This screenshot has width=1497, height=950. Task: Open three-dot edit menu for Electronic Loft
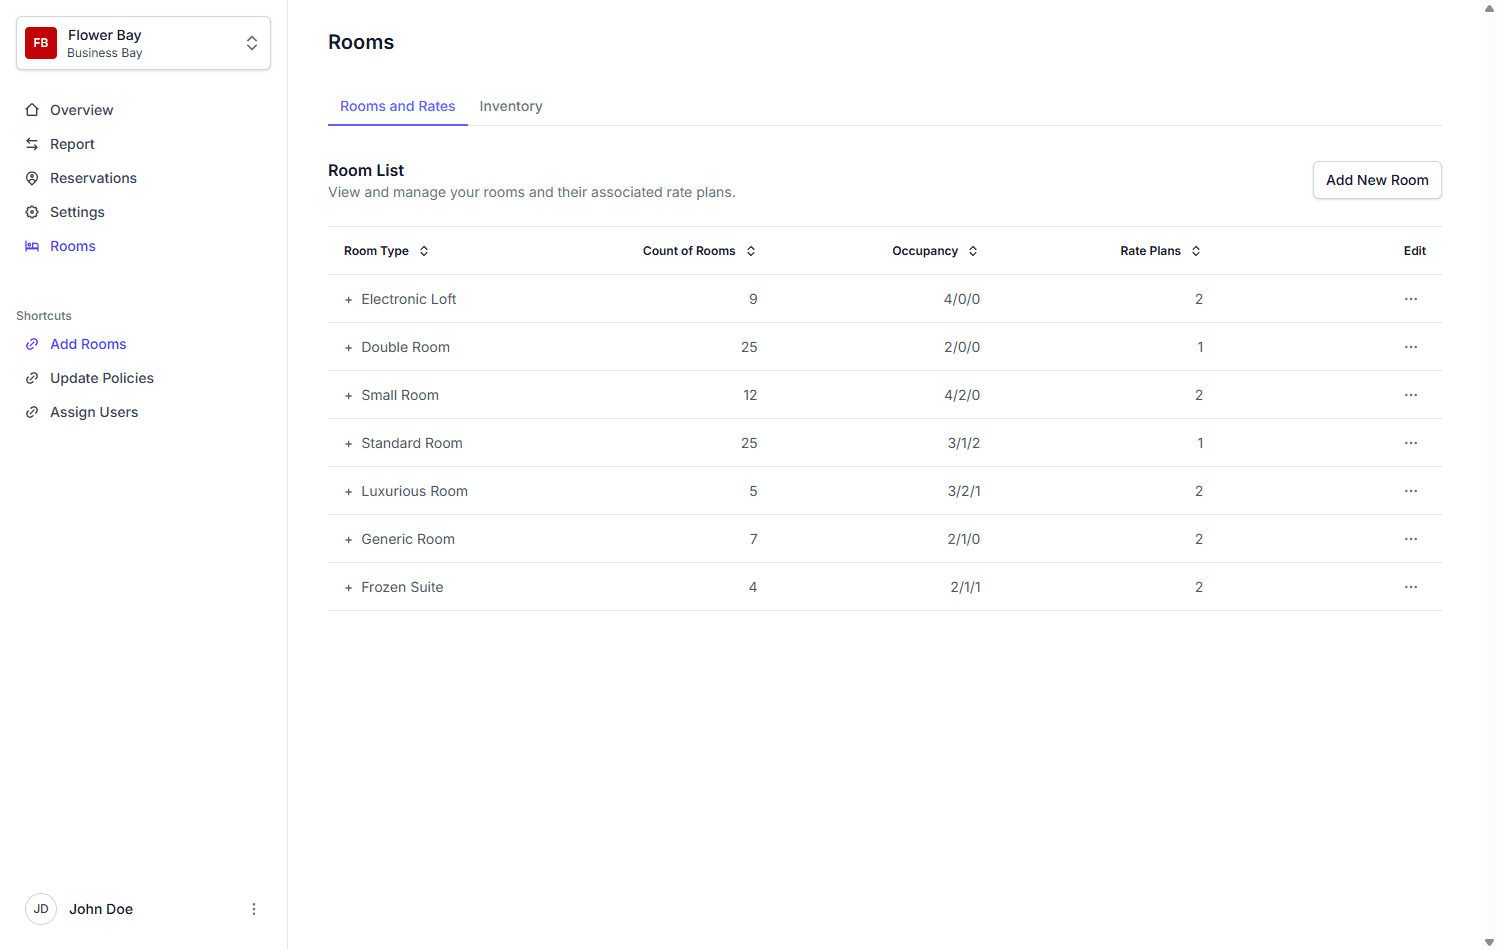[x=1410, y=299]
